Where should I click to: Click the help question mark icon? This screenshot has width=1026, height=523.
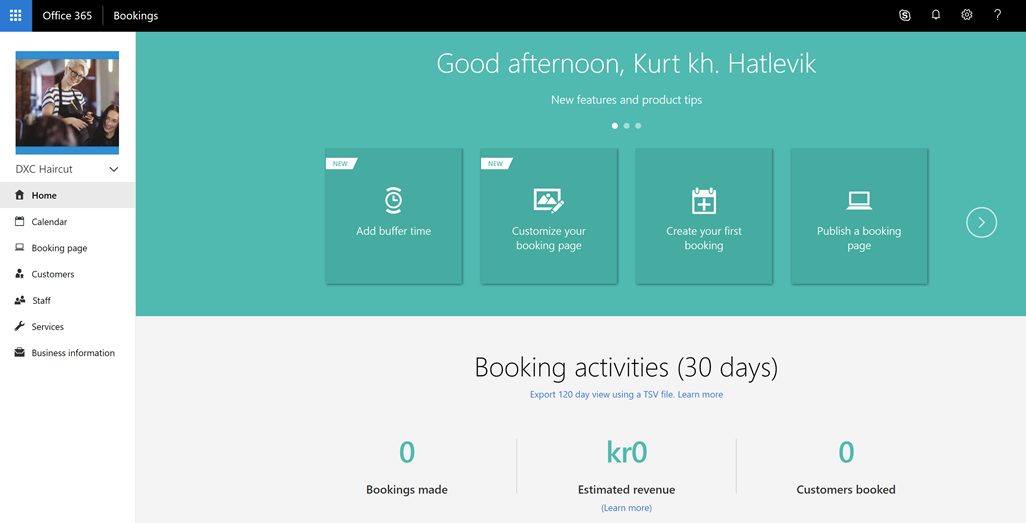coord(997,16)
